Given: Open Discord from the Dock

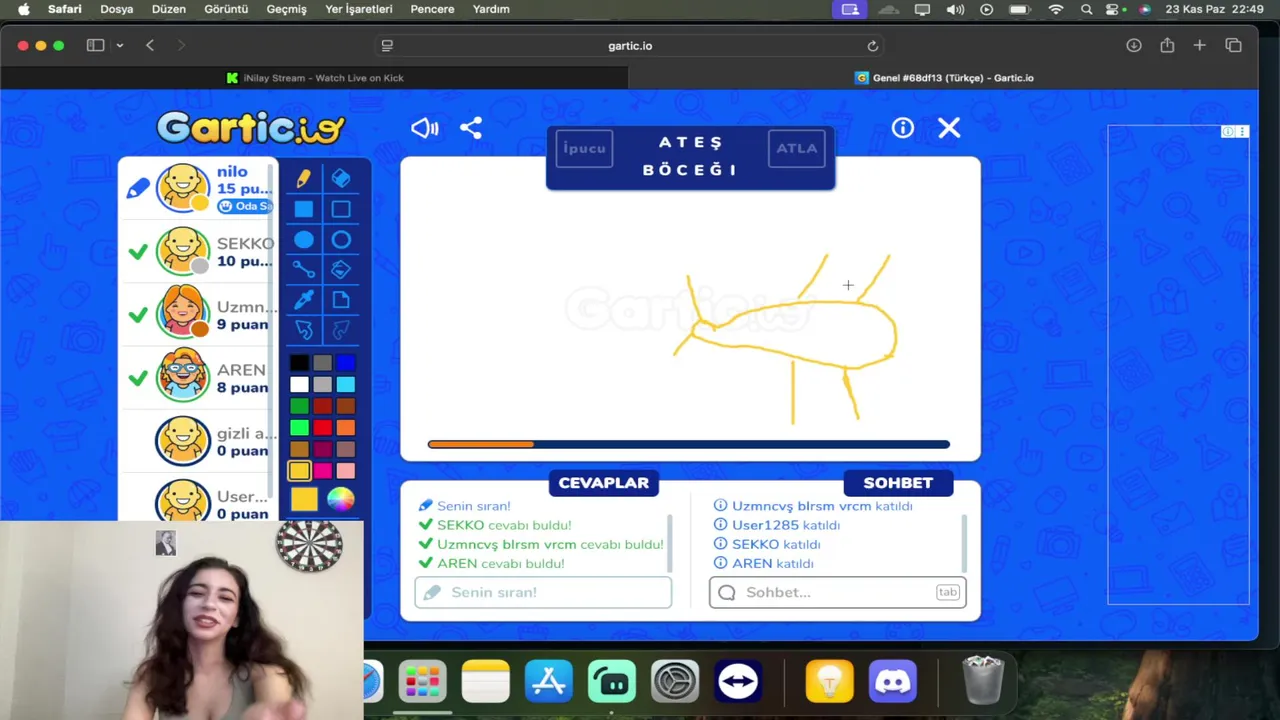Looking at the screenshot, I should [x=893, y=682].
